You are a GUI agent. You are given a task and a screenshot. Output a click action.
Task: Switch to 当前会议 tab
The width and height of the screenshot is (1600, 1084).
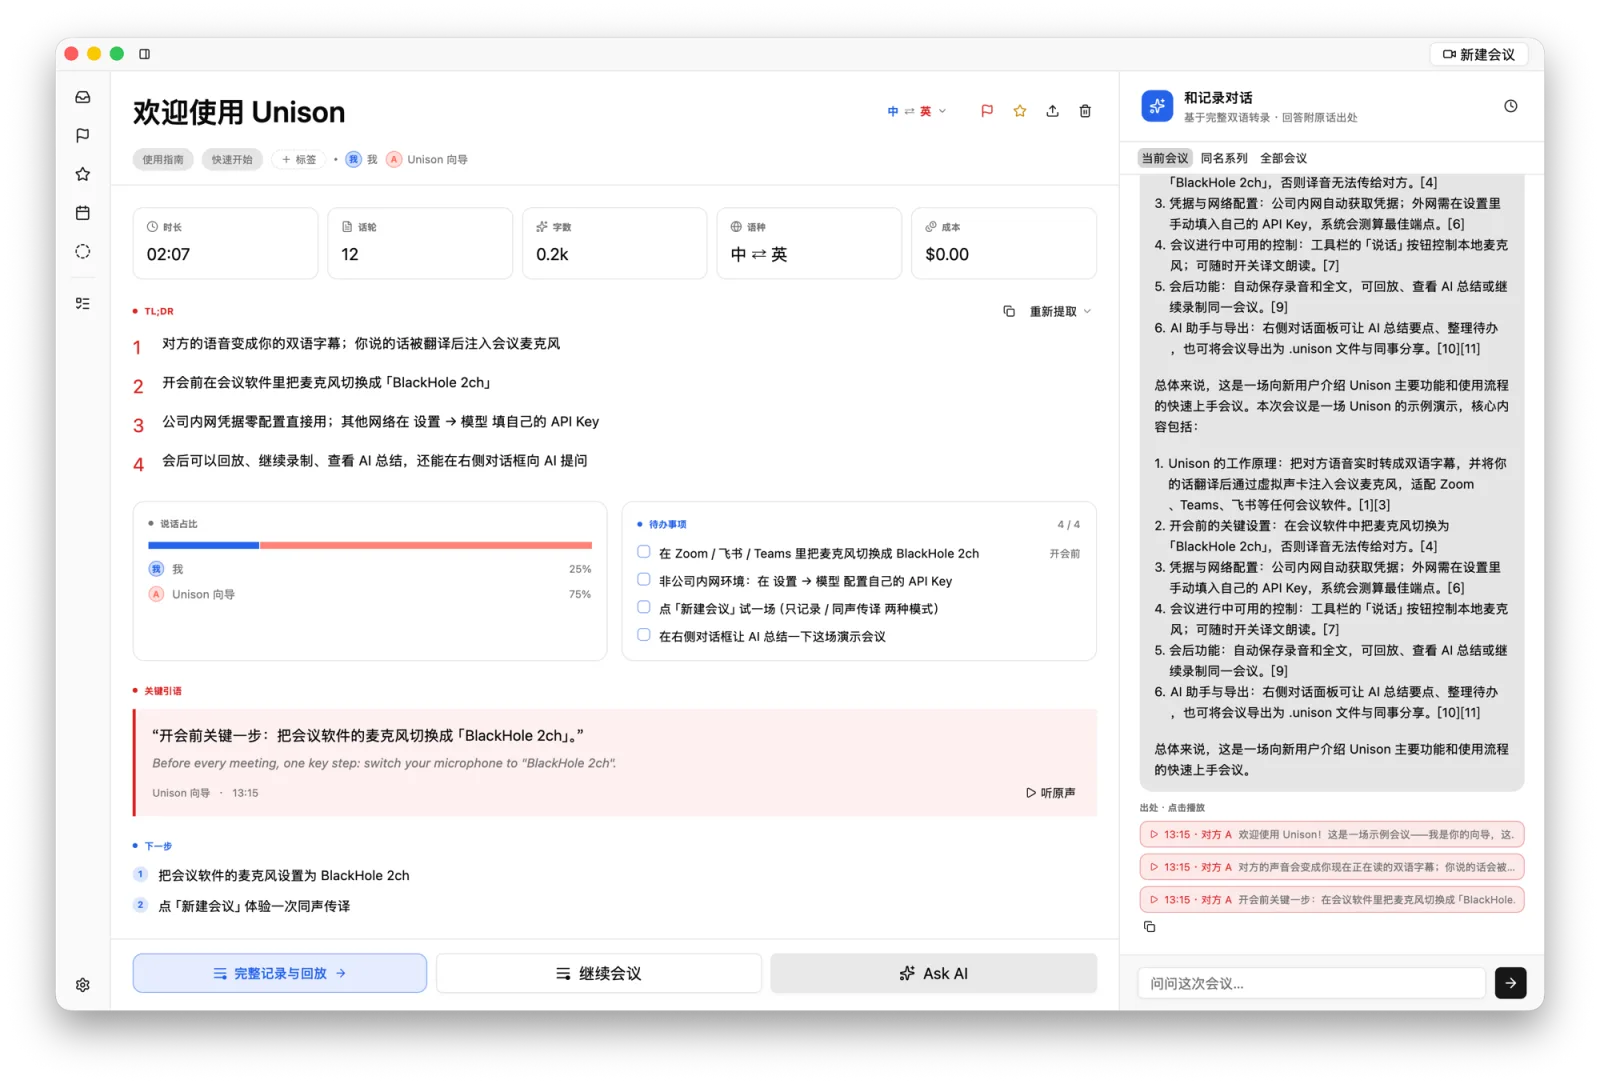[x=1165, y=158]
